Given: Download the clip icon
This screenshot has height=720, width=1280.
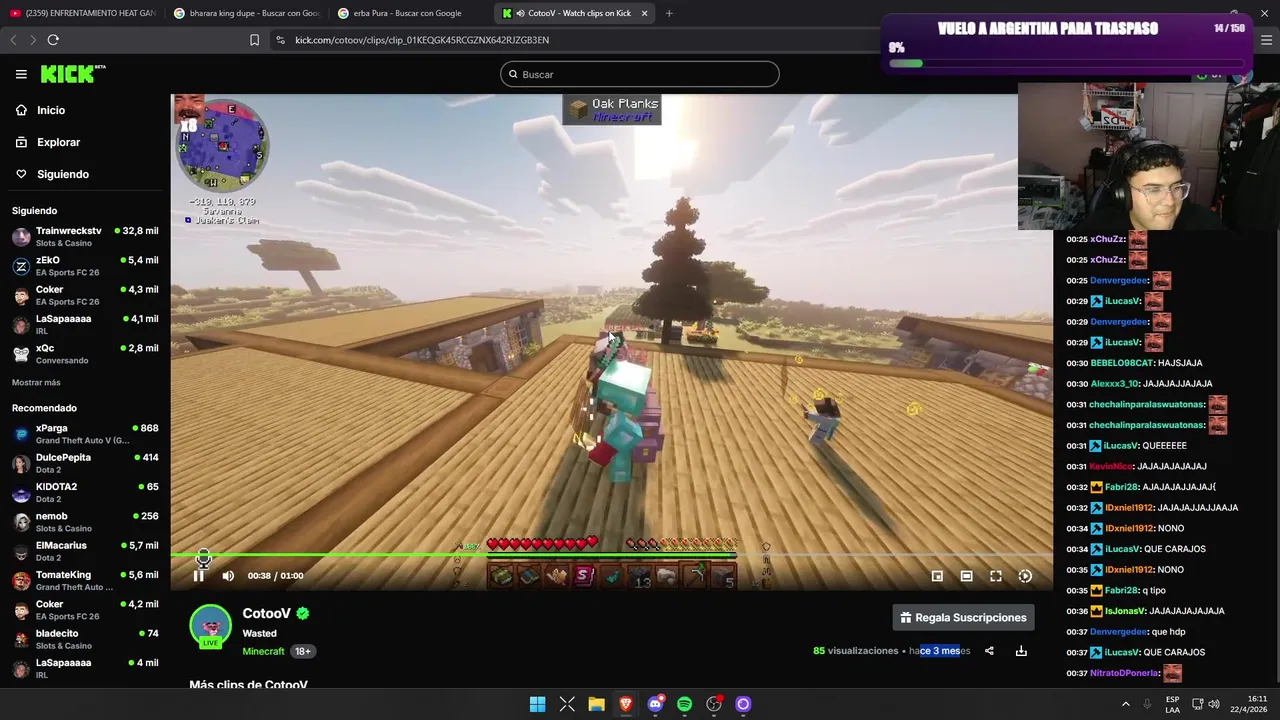Looking at the screenshot, I should 1021,651.
